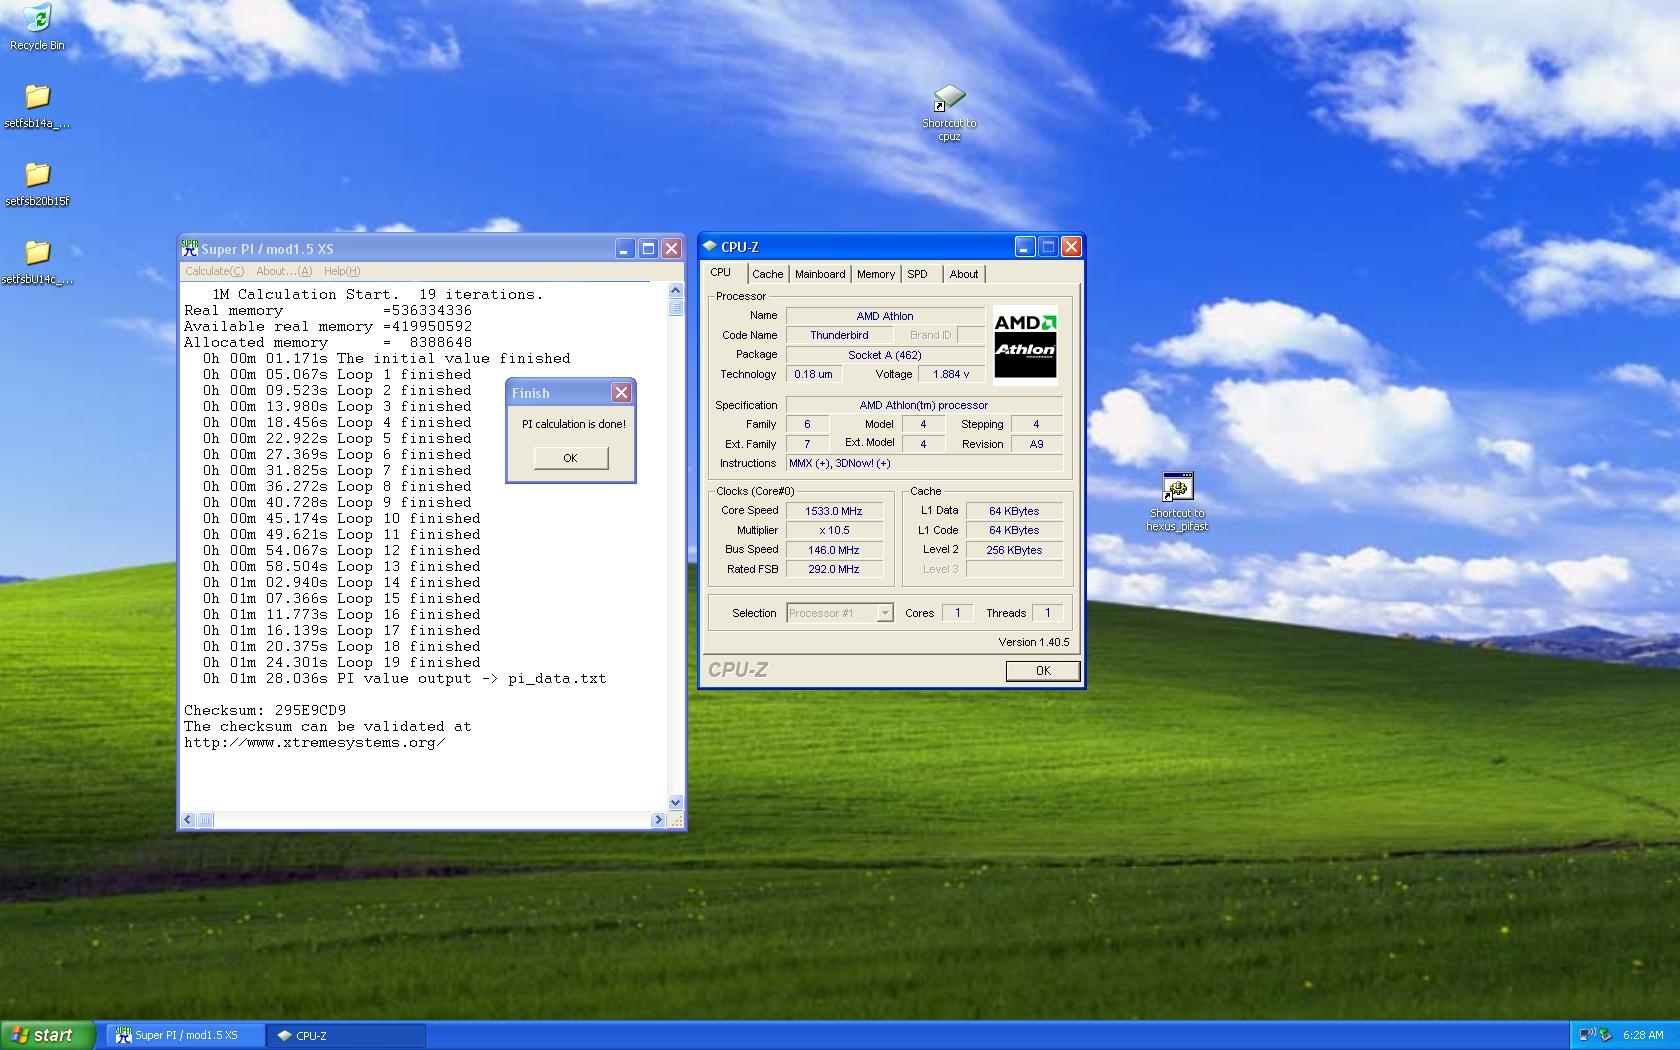Open the Windows Start menu
This screenshot has width=1680, height=1050.
pyautogui.click(x=48, y=1035)
